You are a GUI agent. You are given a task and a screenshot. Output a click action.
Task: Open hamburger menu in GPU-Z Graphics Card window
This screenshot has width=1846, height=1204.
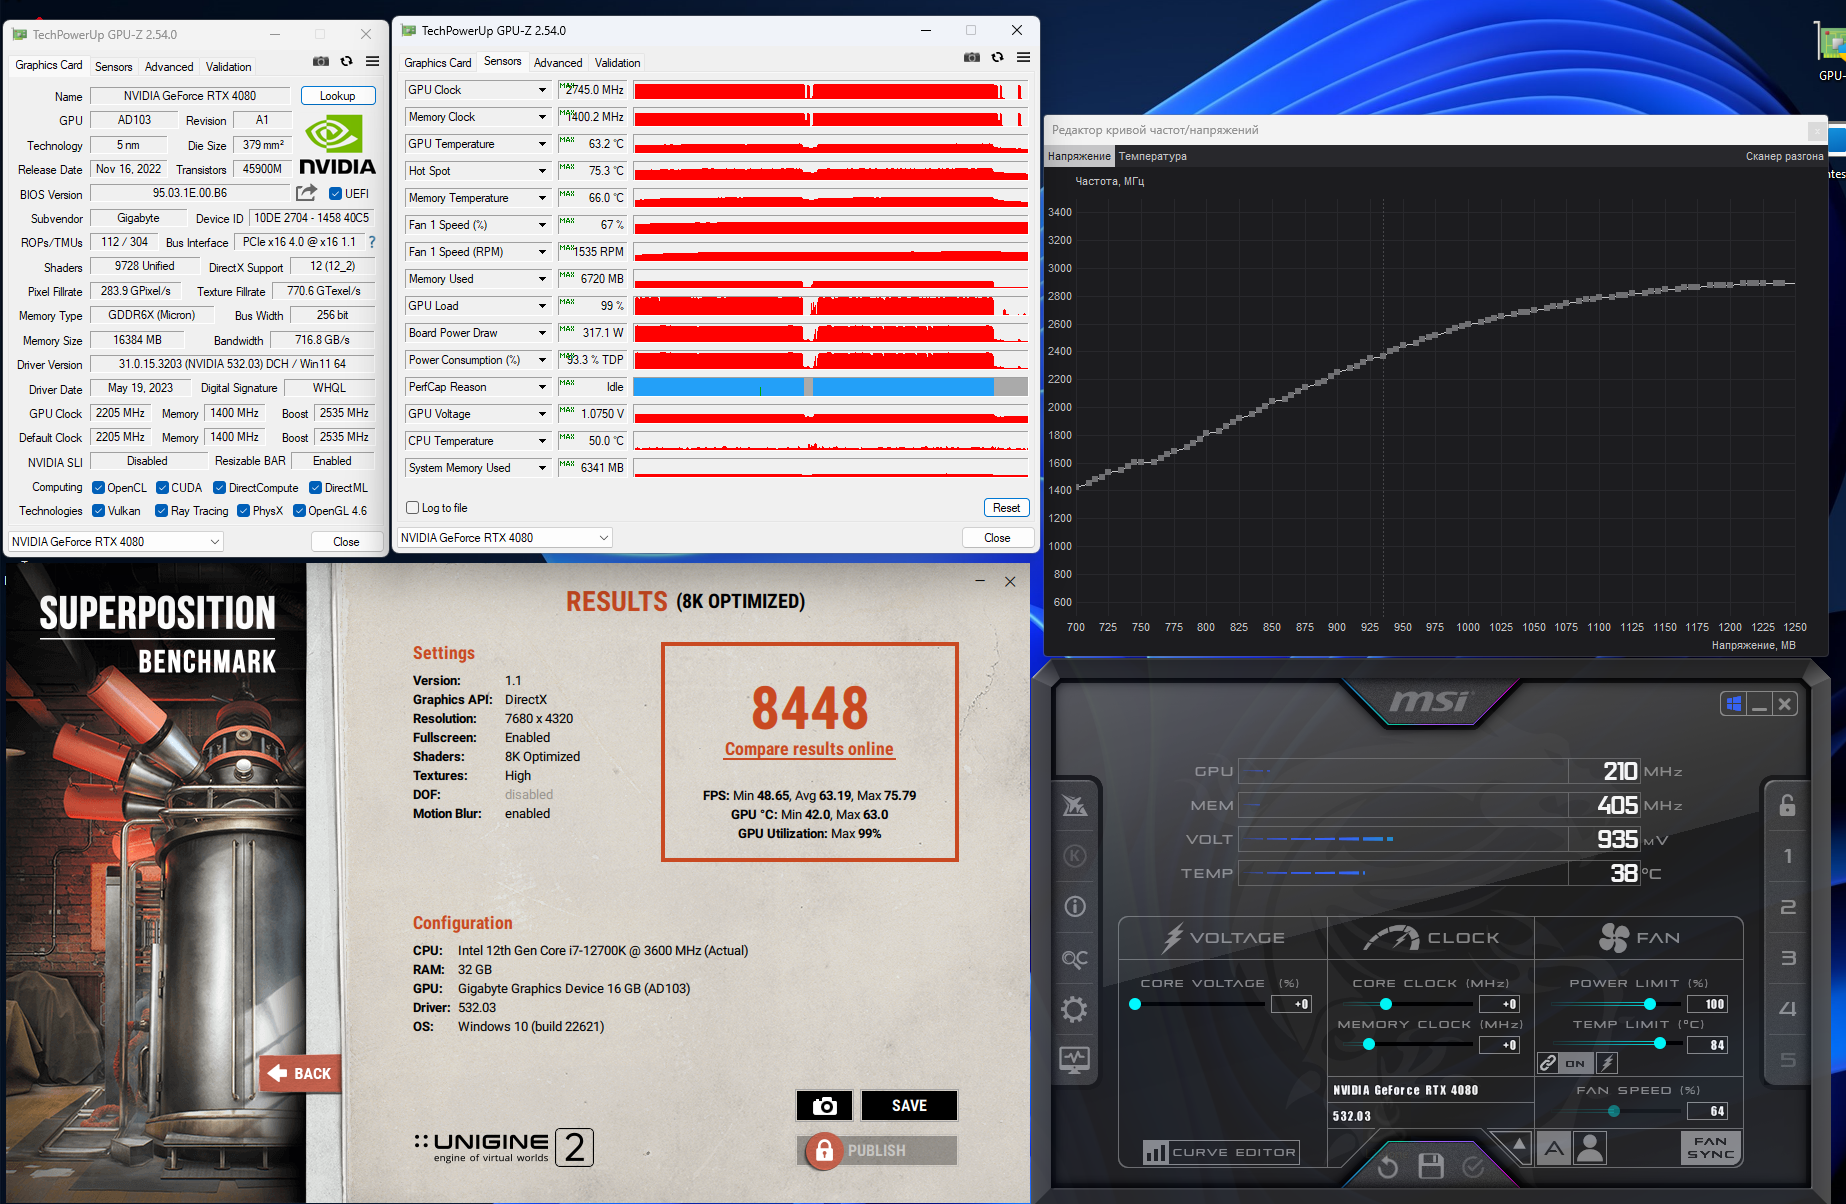coord(372,62)
